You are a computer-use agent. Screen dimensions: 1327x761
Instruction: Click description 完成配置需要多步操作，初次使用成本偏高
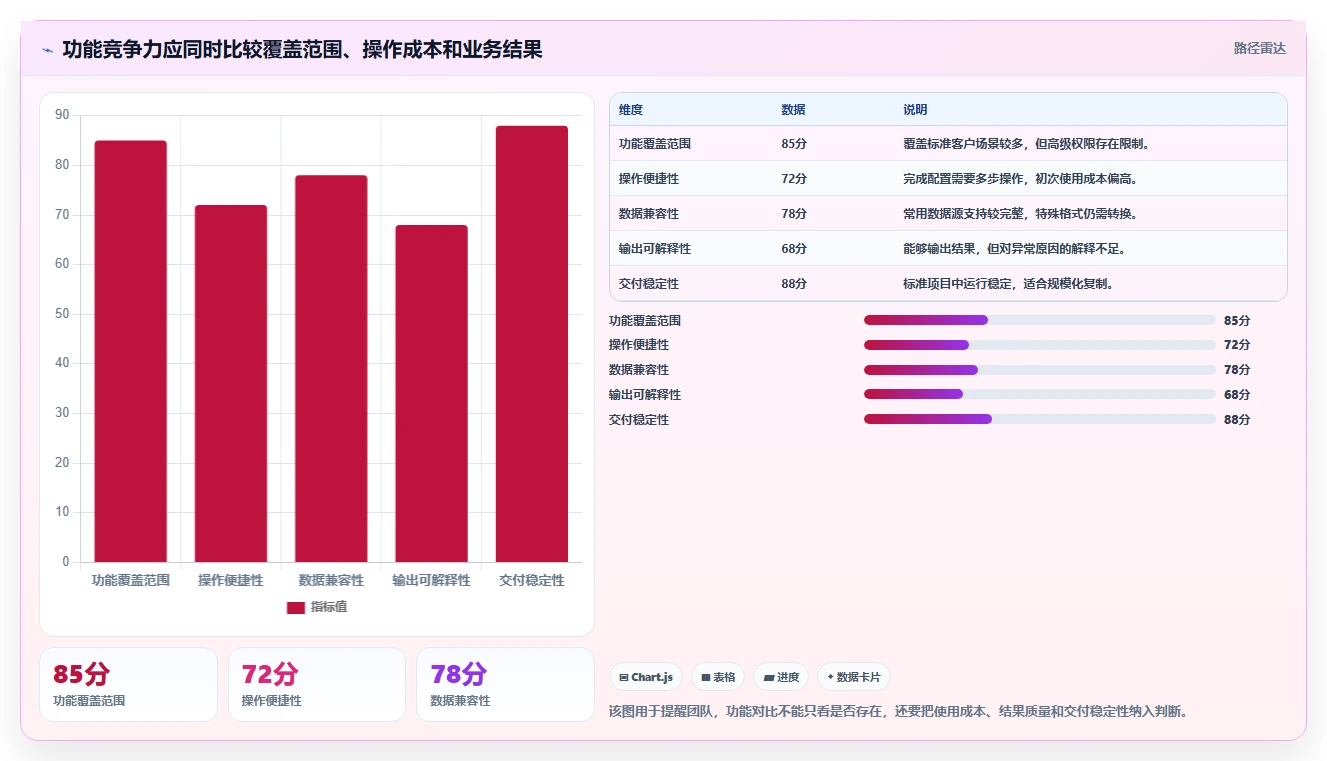(1021, 179)
